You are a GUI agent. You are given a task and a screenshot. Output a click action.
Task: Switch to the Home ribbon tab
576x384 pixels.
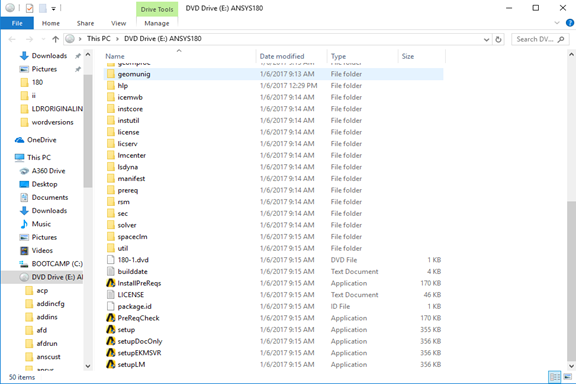[51, 23]
